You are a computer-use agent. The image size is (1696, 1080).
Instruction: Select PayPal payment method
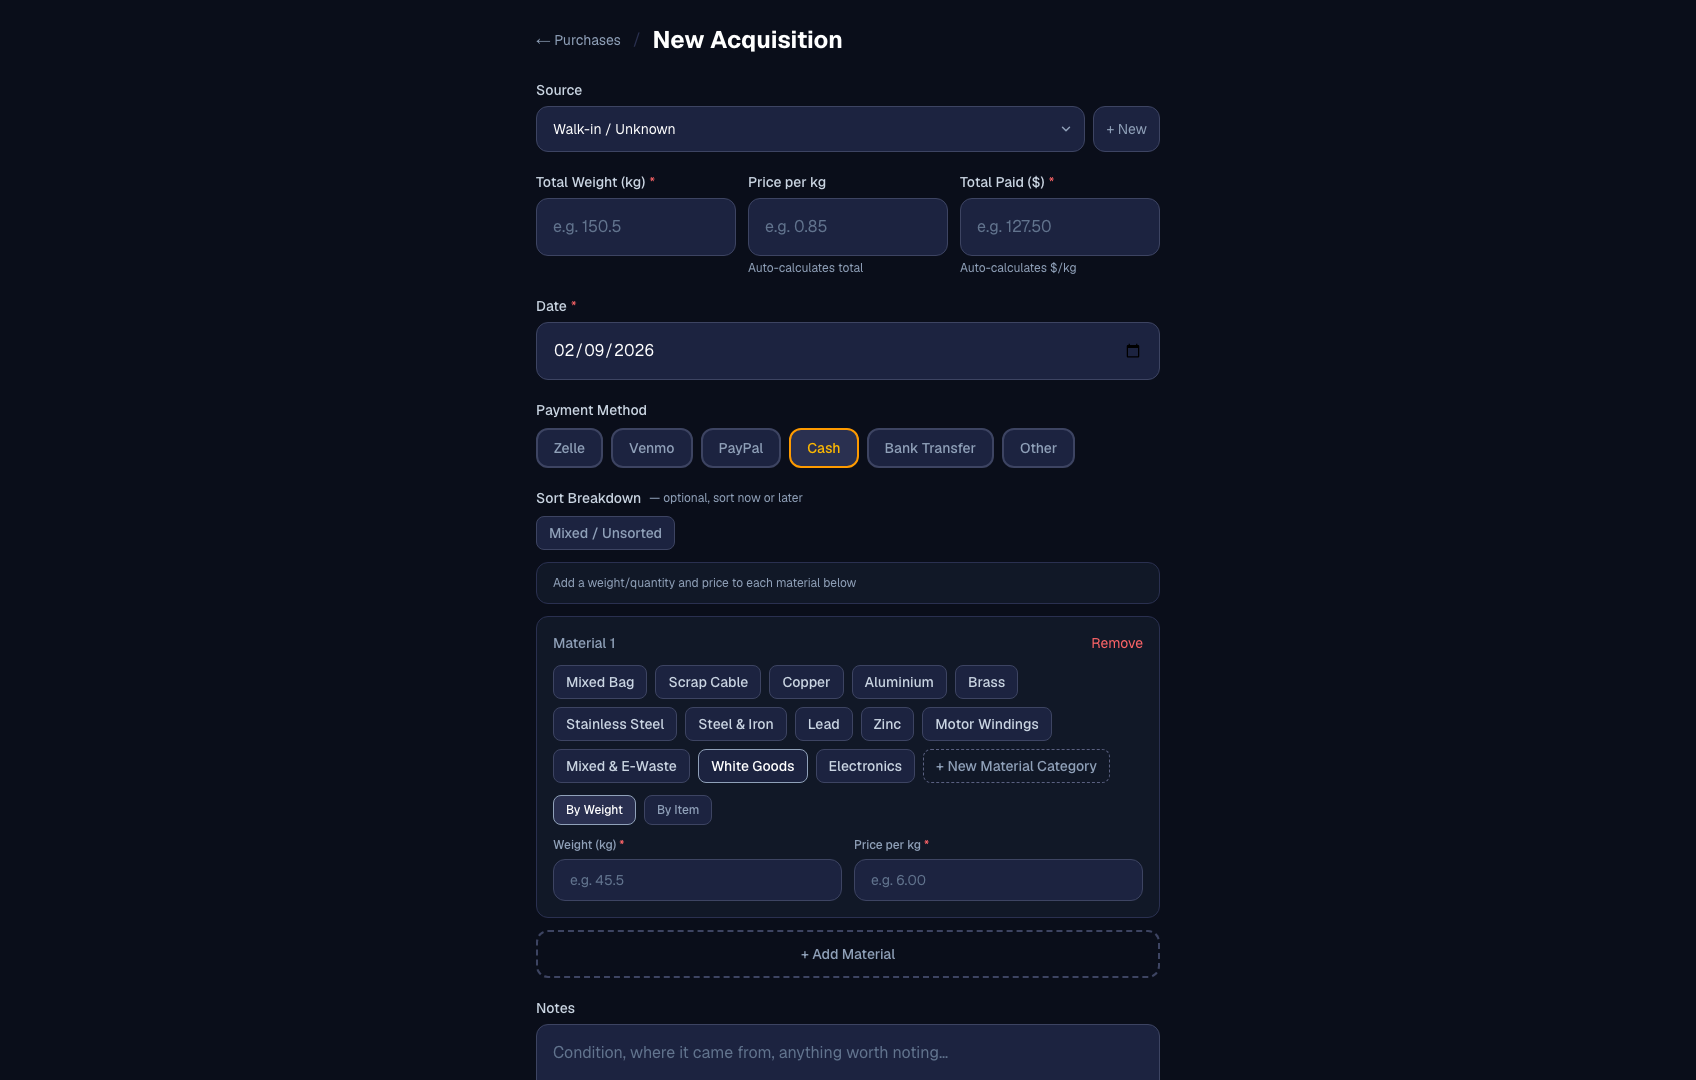click(x=741, y=448)
